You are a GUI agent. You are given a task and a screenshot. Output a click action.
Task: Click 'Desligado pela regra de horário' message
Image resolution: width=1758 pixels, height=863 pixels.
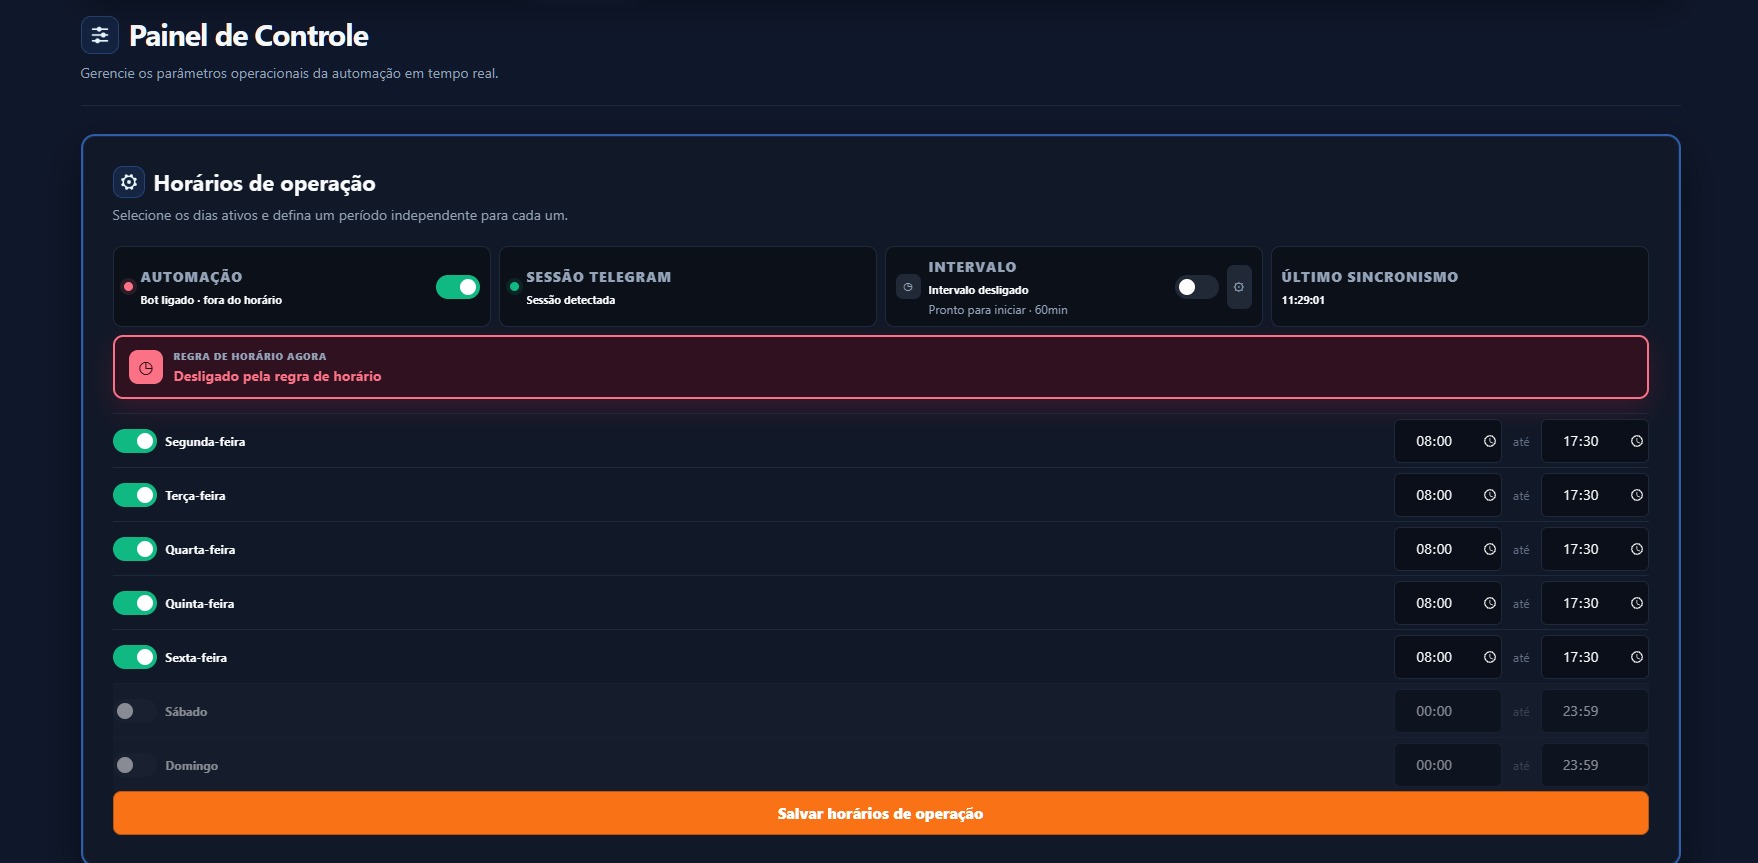277,376
